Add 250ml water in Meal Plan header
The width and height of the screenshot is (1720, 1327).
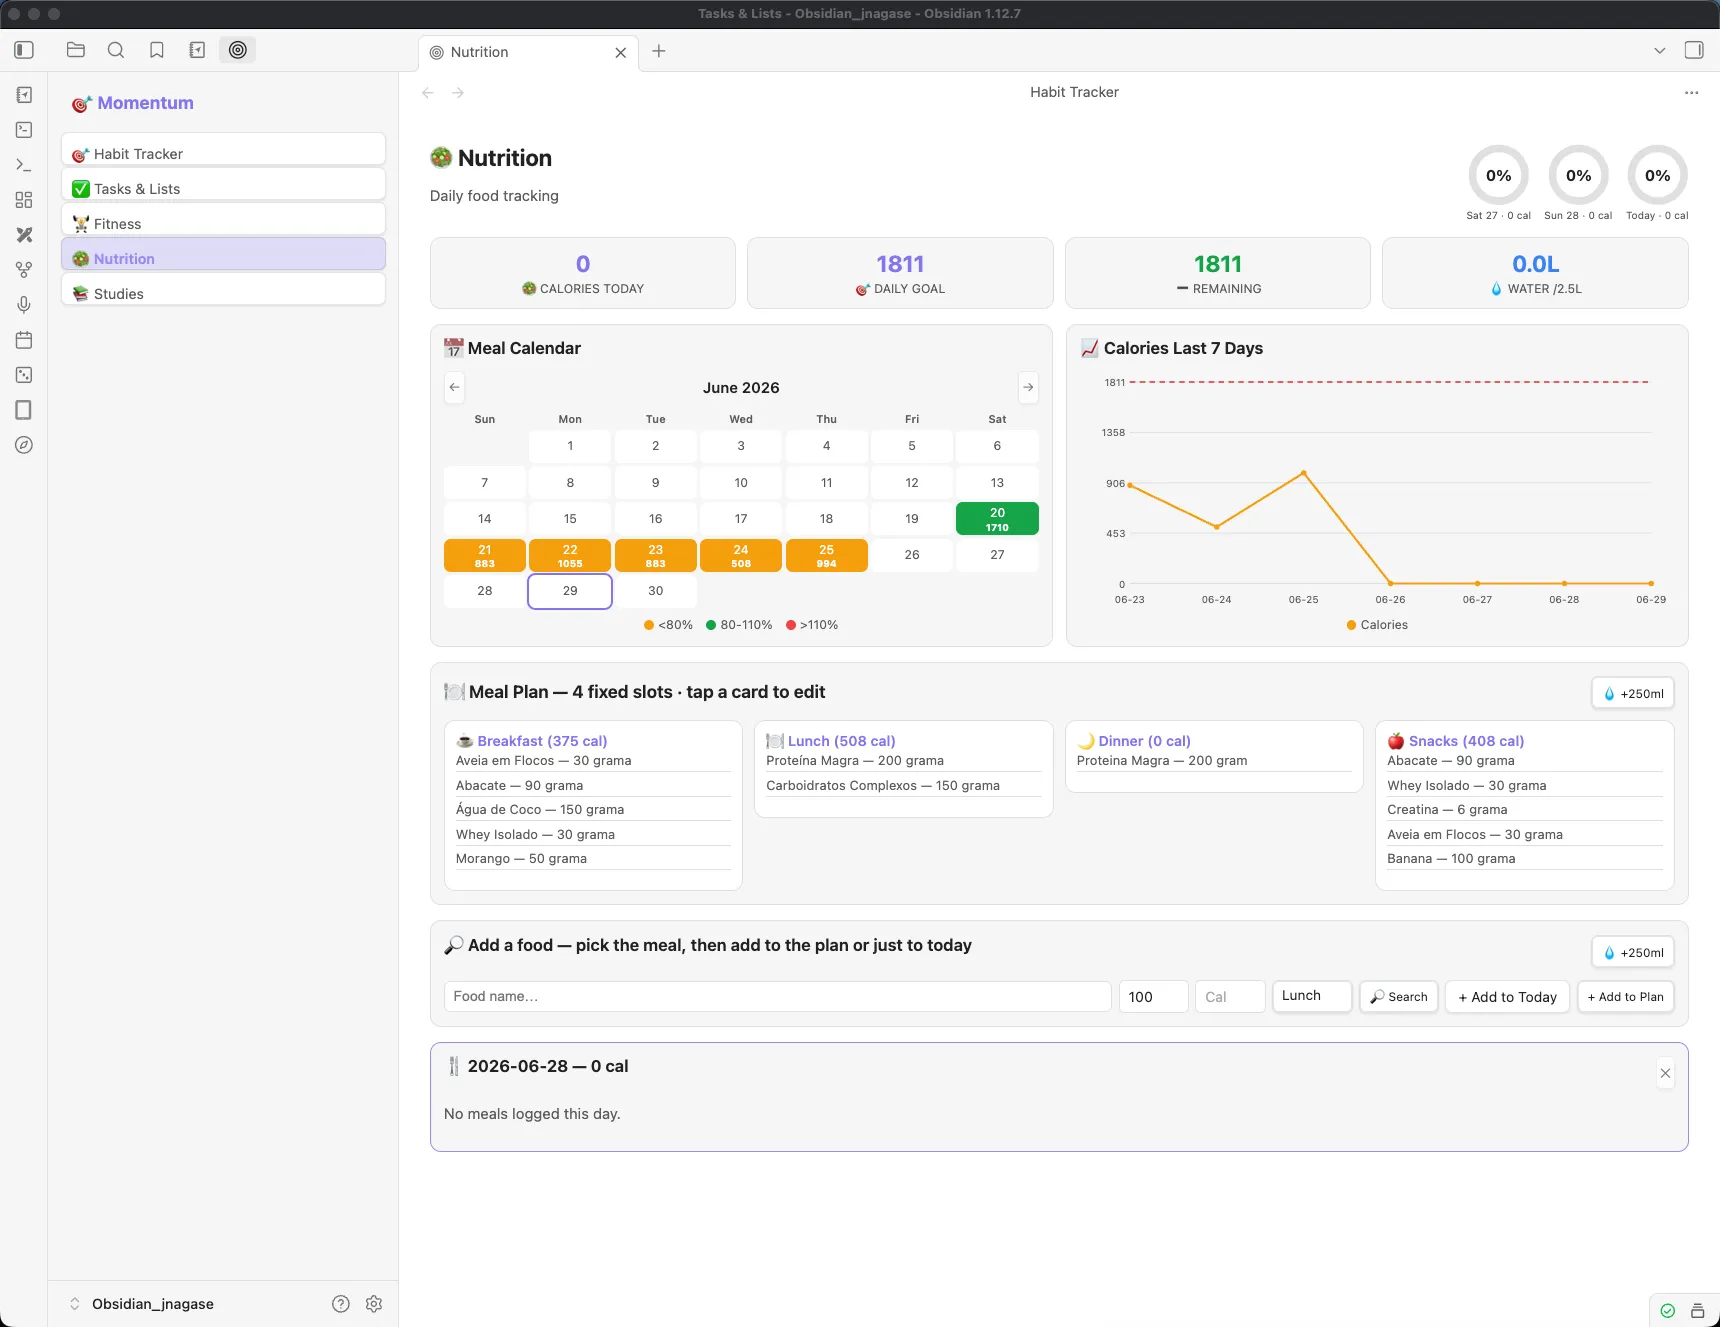point(1633,694)
